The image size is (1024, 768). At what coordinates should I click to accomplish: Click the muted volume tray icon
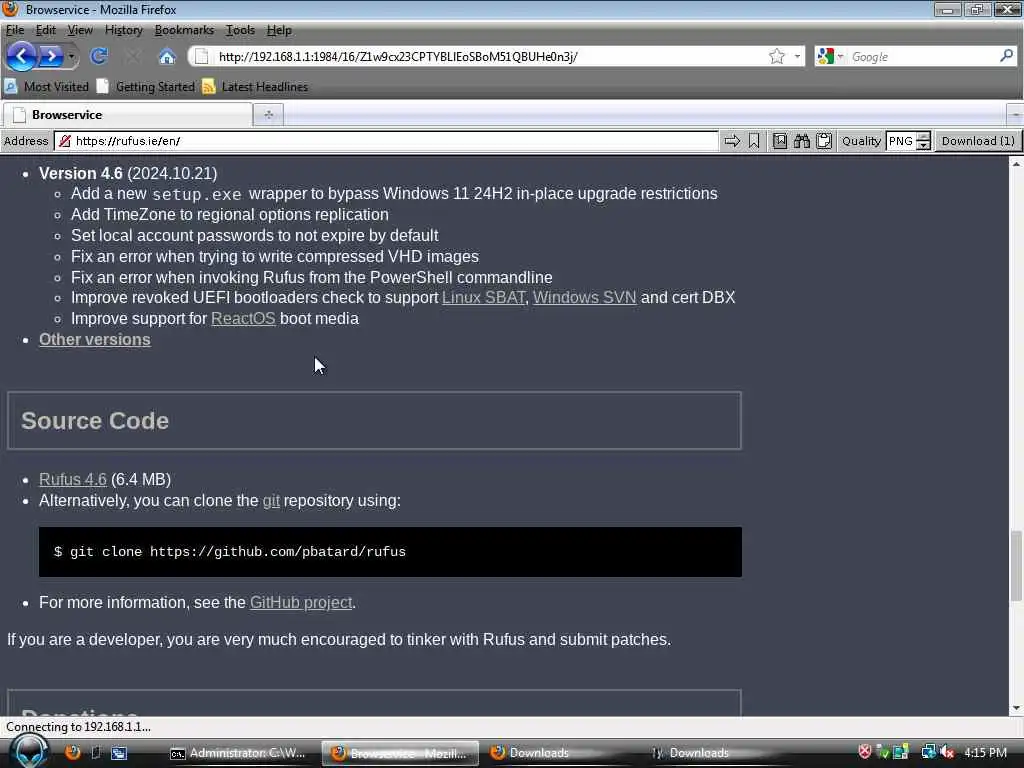[x=947, y=752]
